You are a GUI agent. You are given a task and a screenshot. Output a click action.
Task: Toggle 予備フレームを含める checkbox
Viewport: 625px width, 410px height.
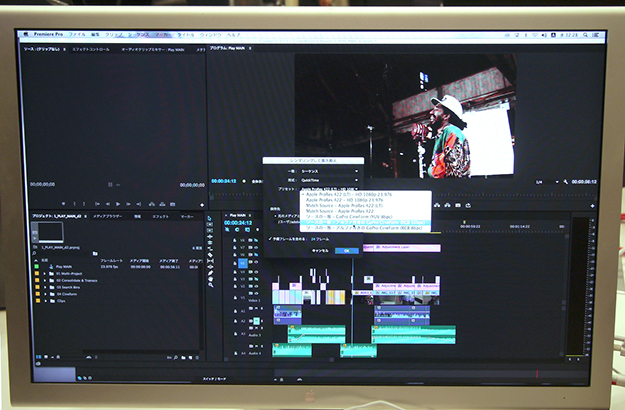coord(270,239)
